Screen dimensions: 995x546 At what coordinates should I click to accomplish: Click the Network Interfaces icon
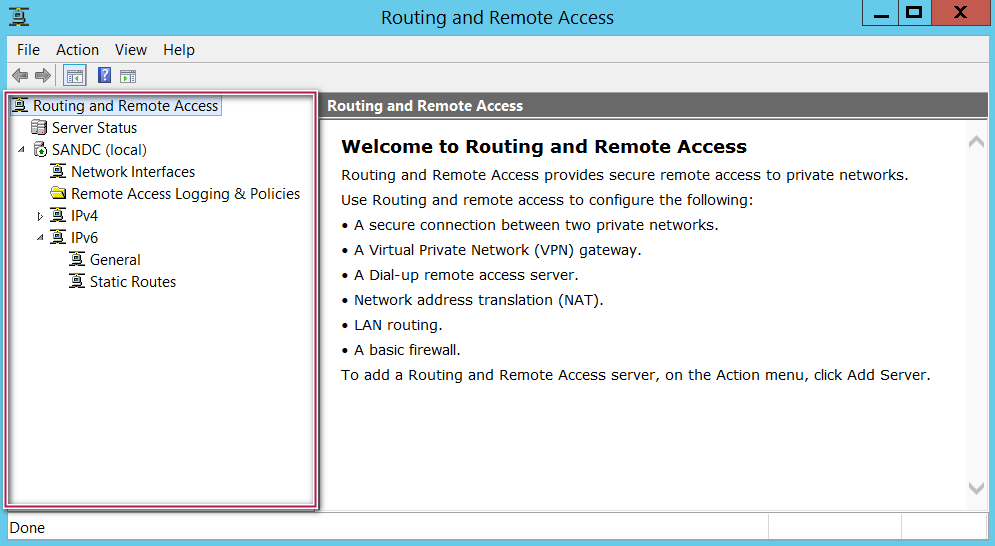[x=58, y=171]
